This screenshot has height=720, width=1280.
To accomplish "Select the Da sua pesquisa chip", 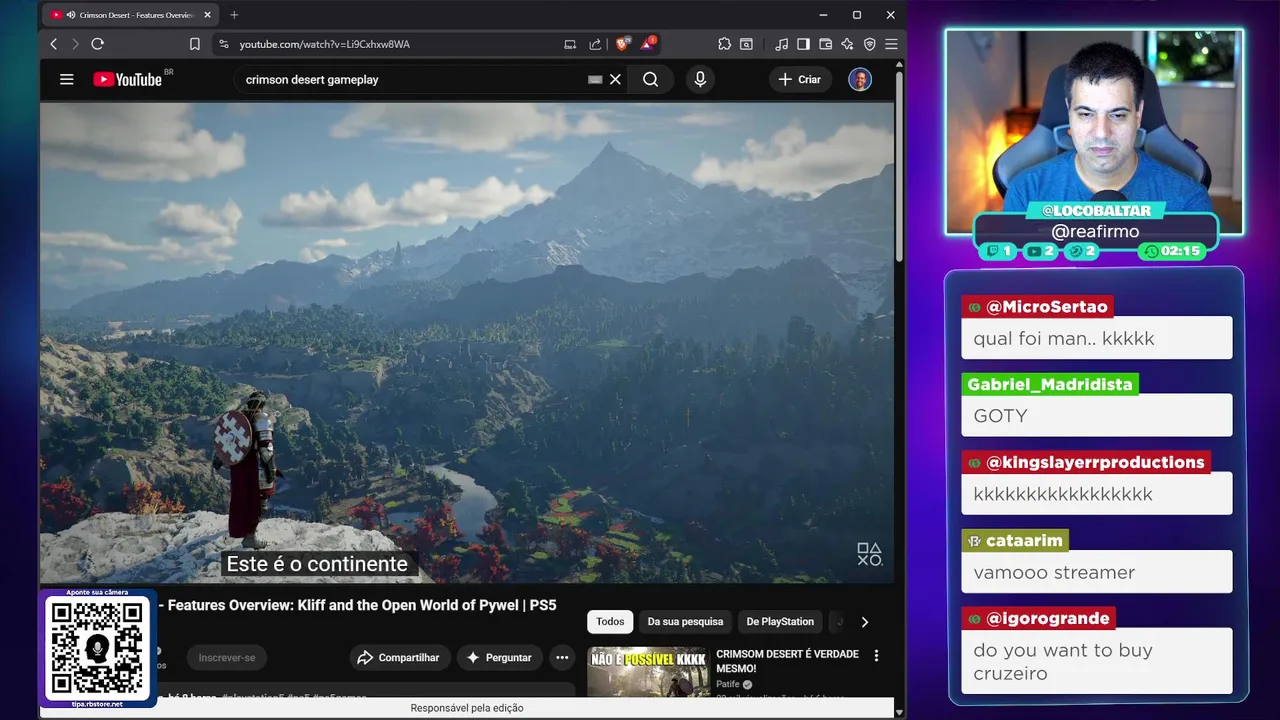I will coord(685,621).
